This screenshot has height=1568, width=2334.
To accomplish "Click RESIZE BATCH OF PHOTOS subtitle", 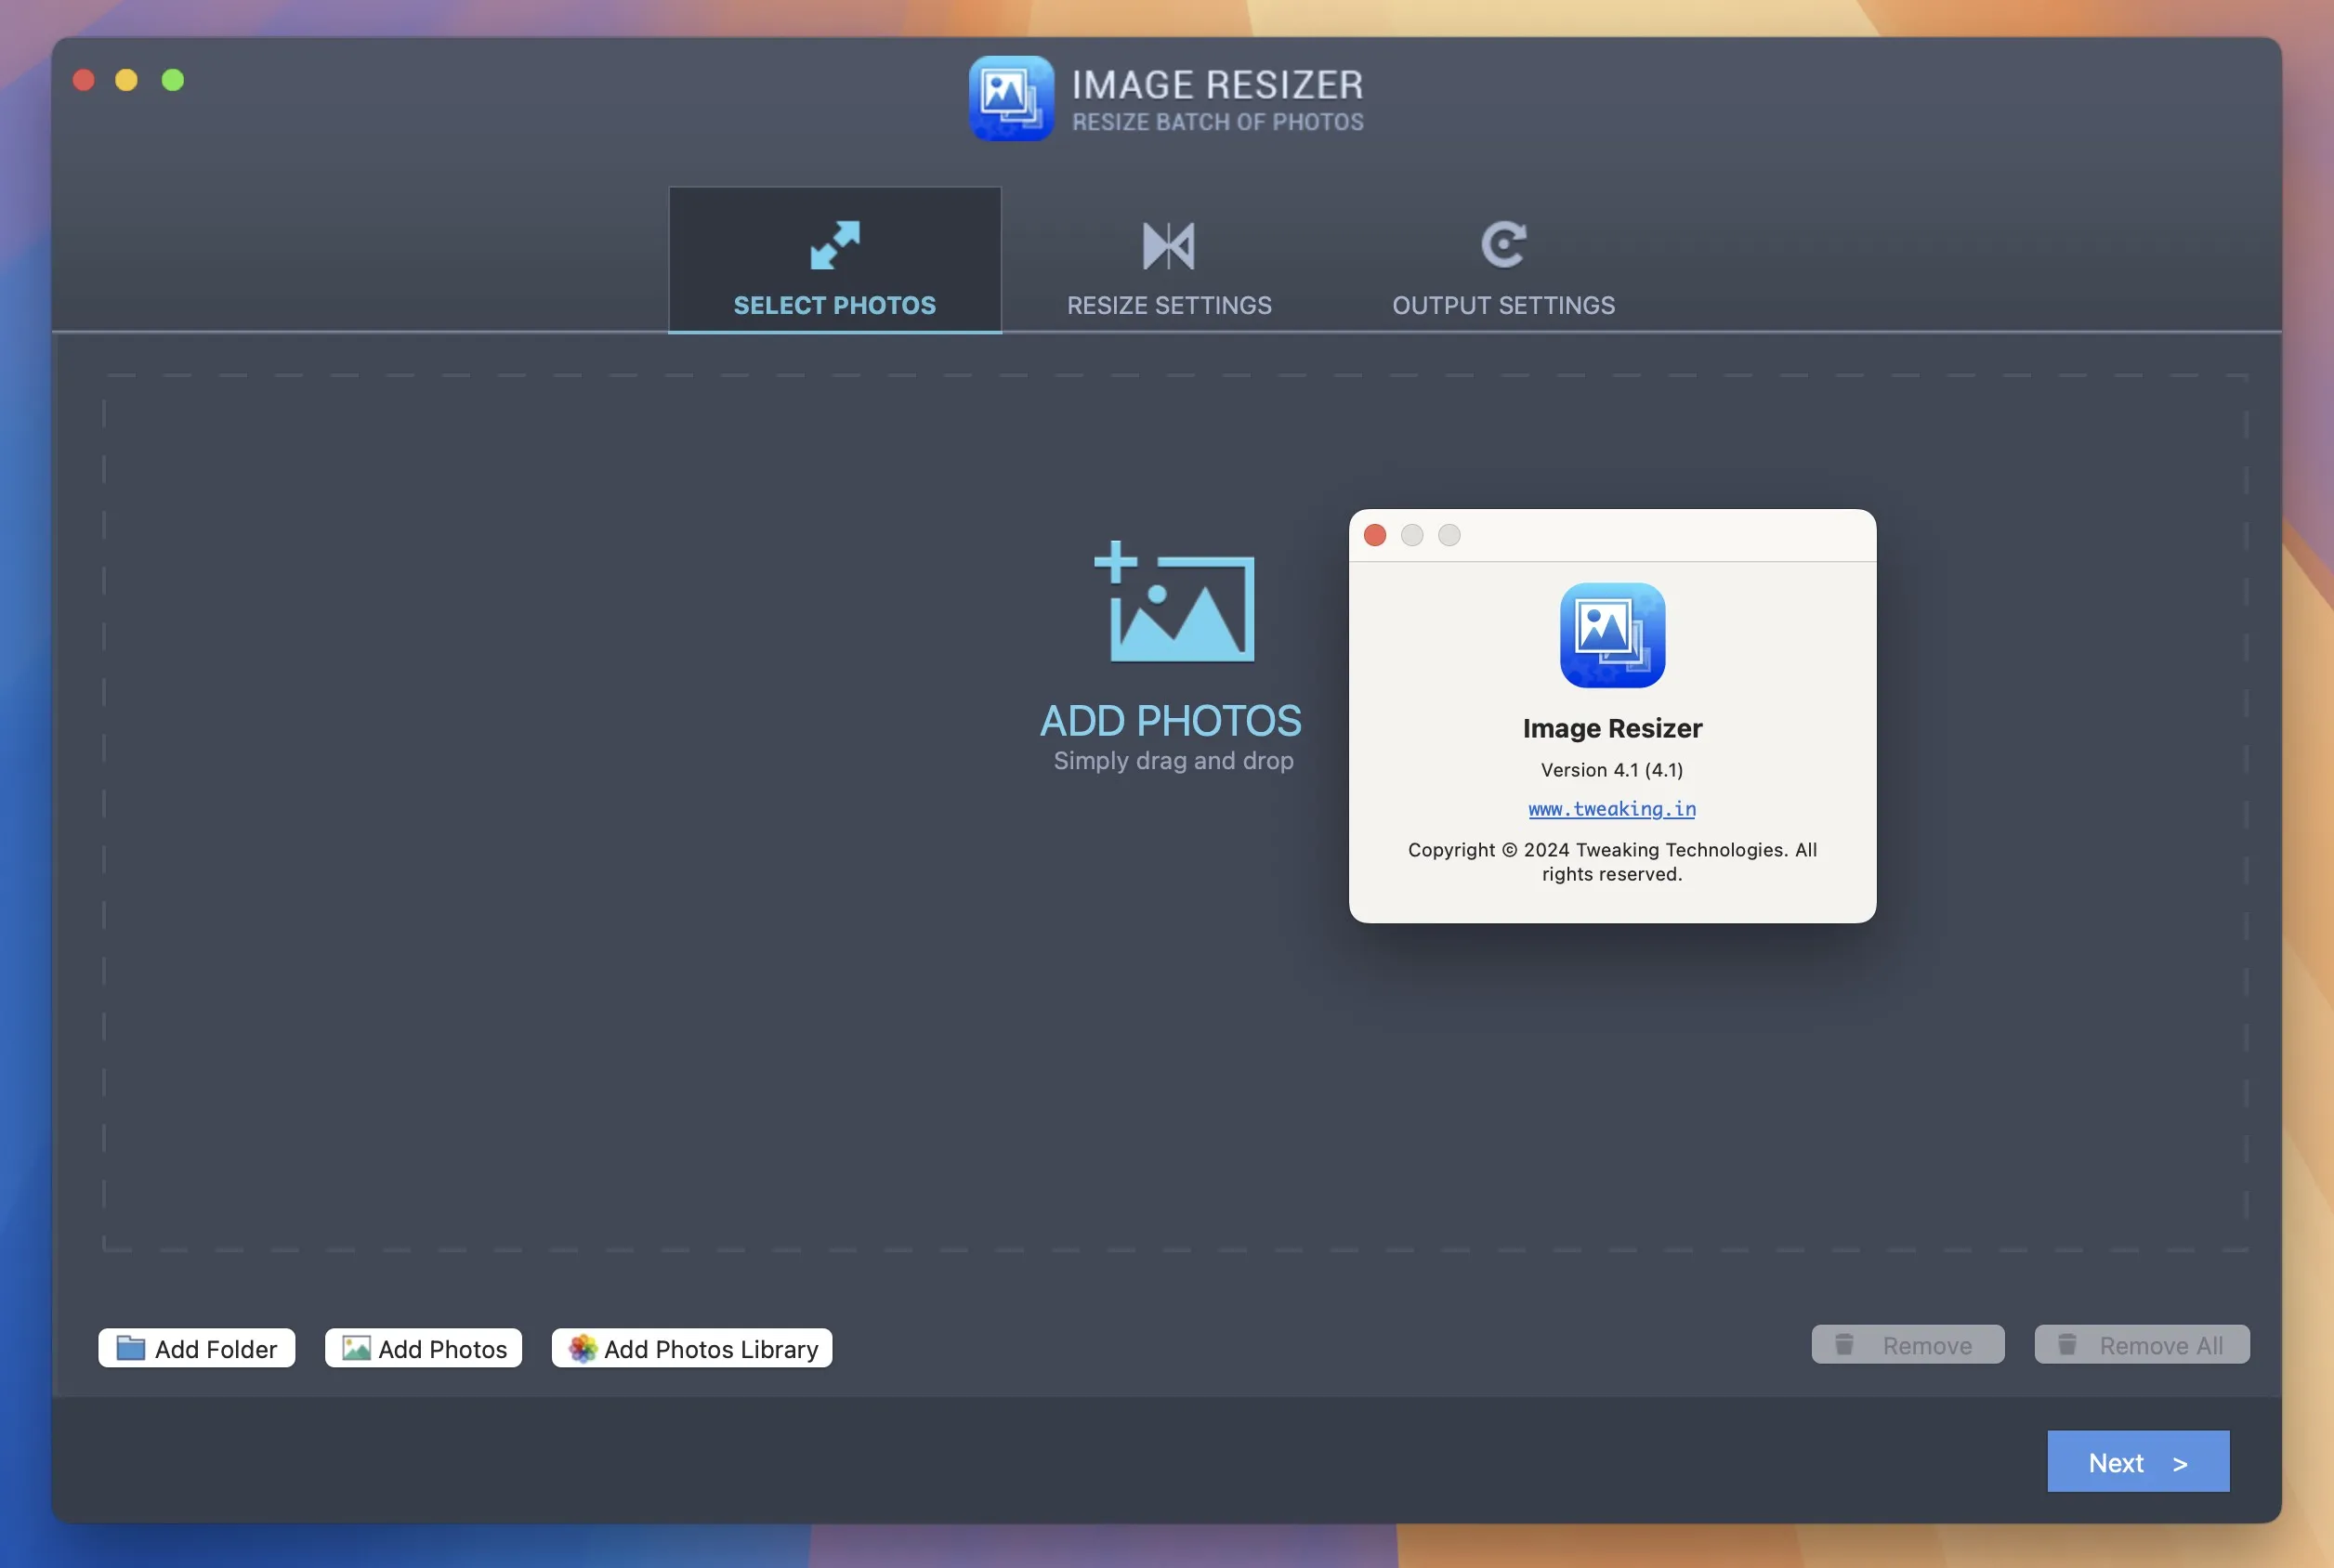I will point(1218,122).
